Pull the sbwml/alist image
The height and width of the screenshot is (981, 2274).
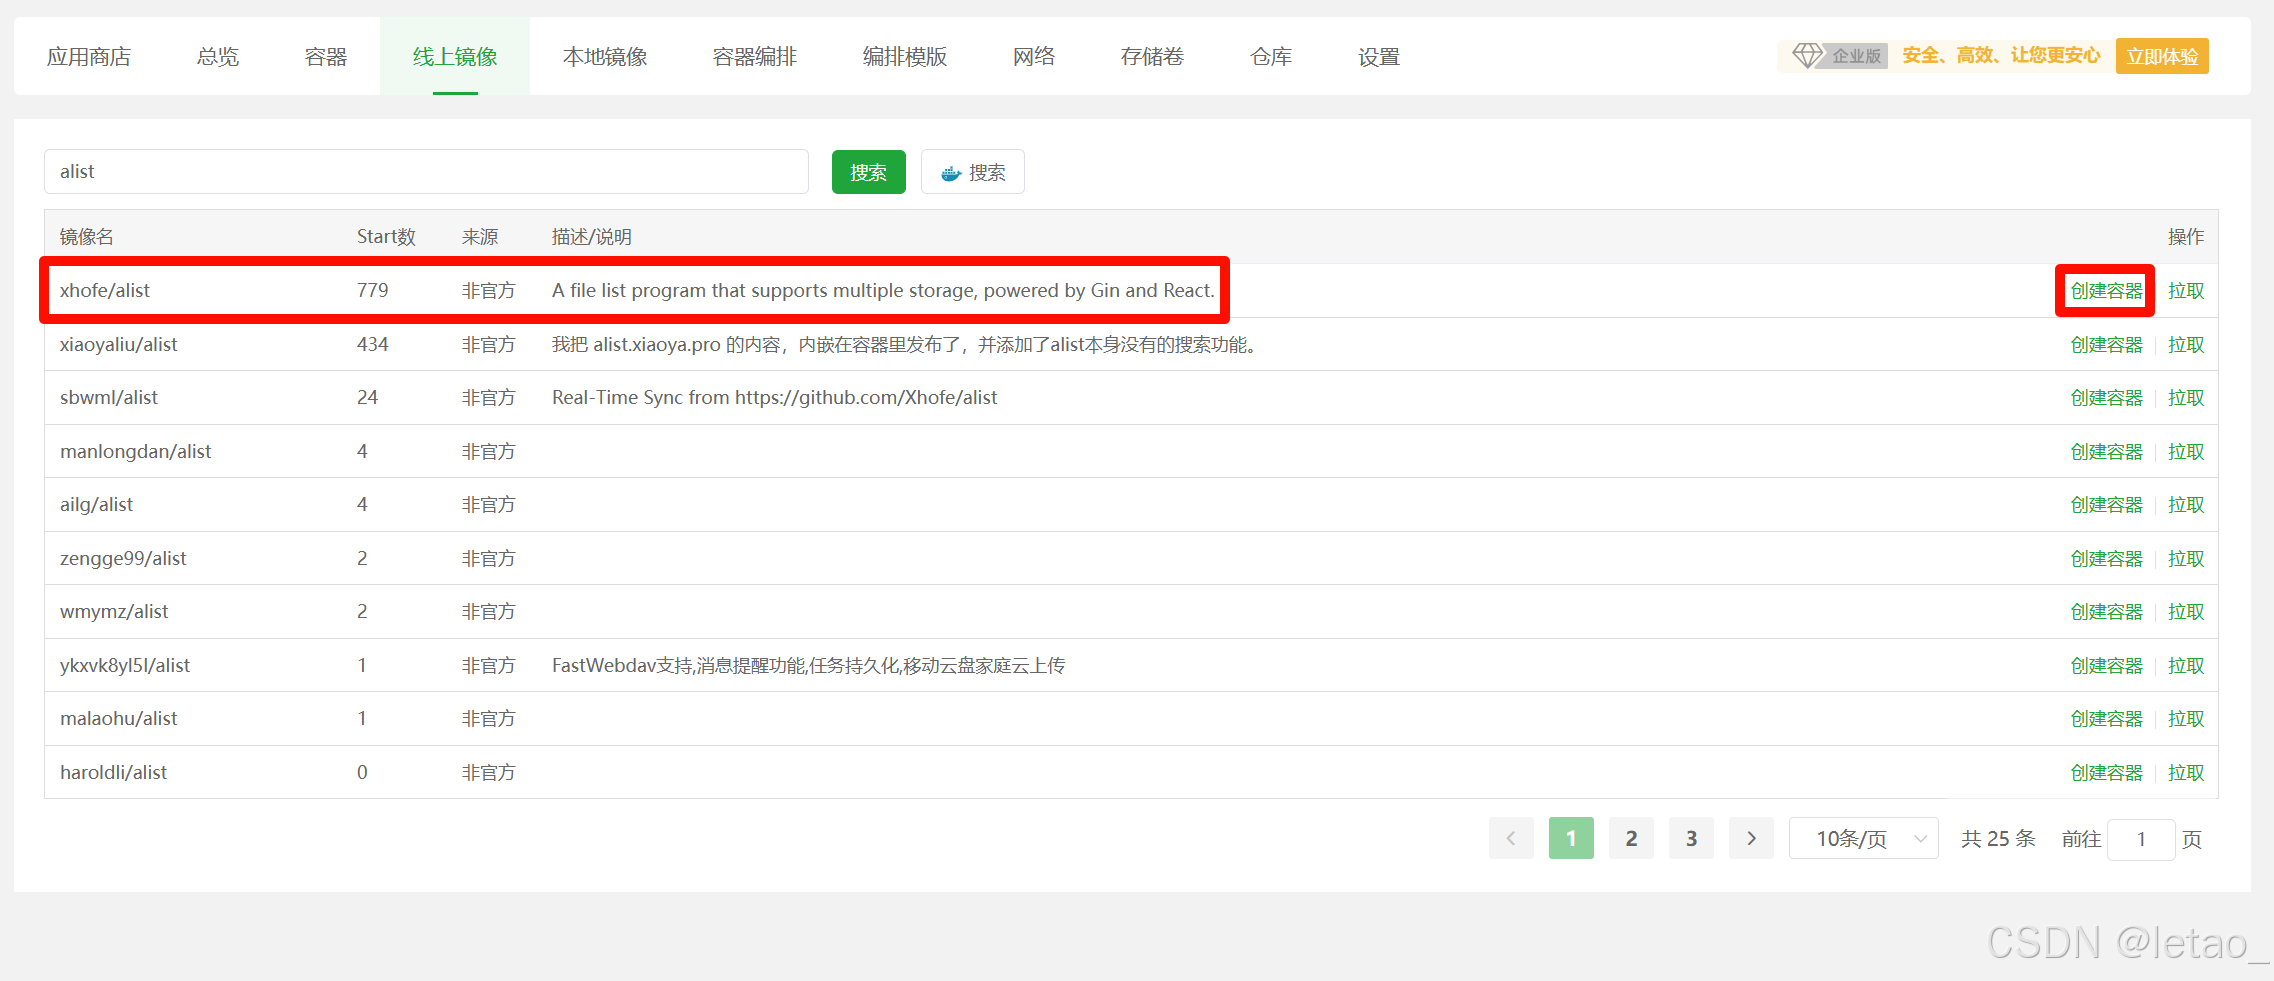tap(2186, 398)
